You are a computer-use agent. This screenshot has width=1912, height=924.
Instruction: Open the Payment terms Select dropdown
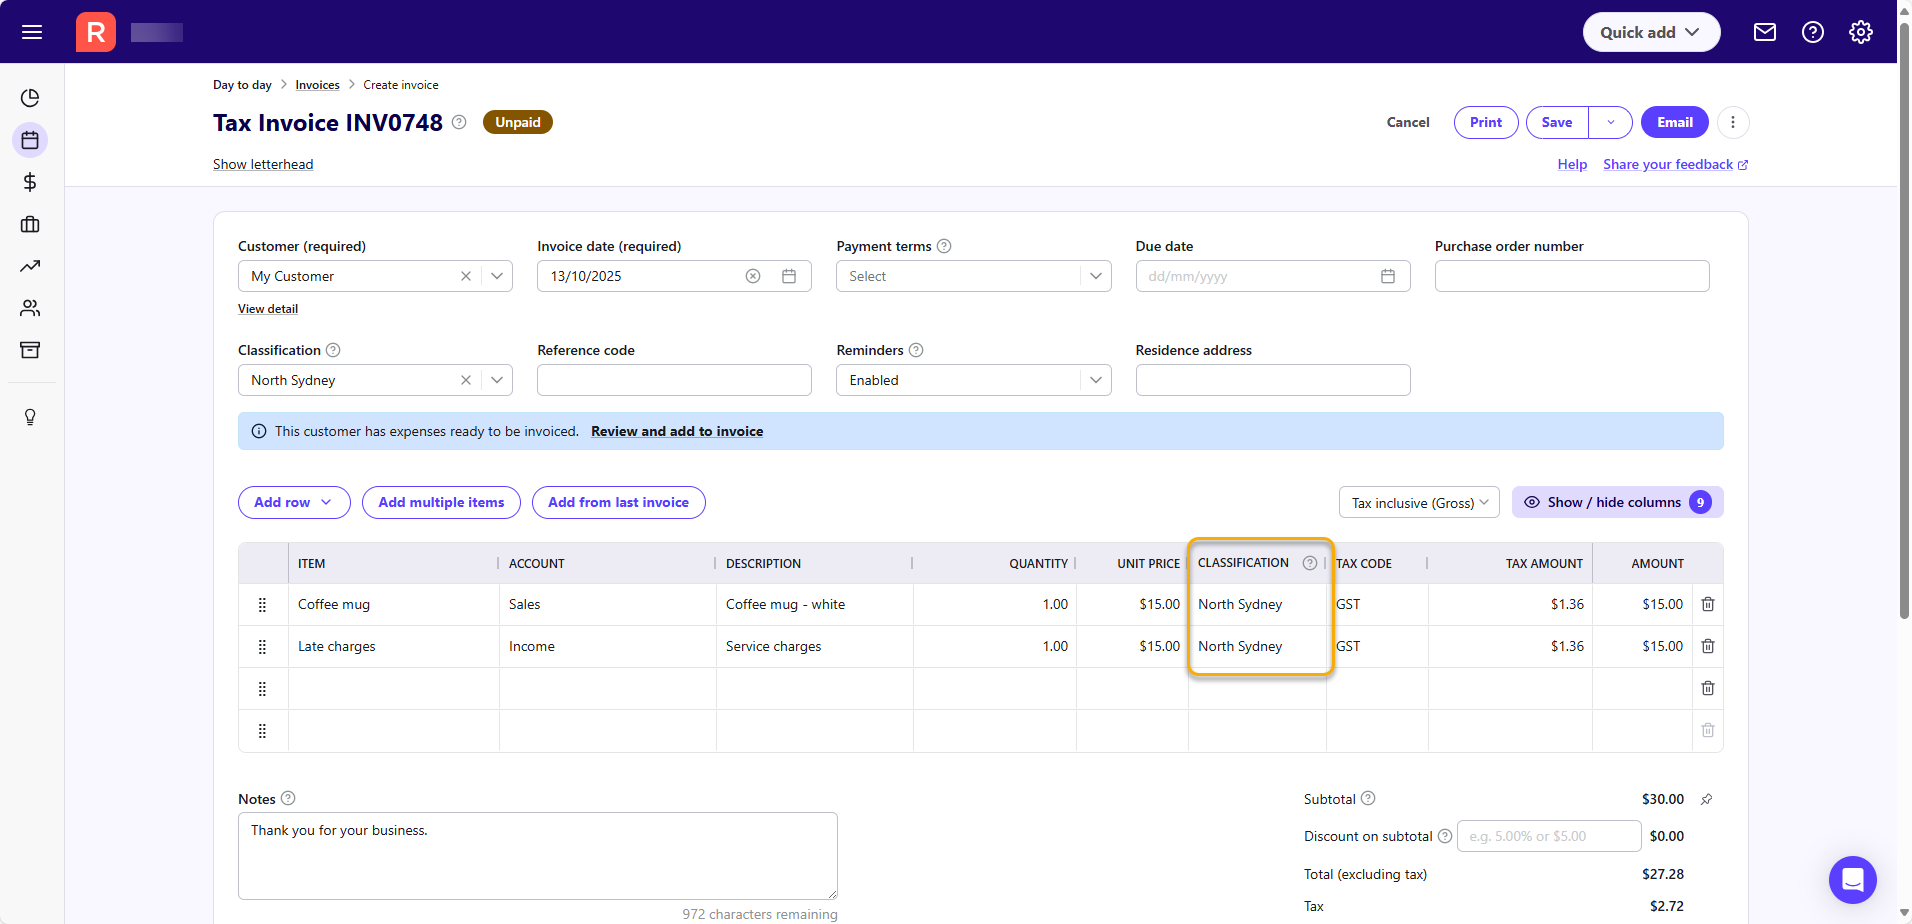point(972,276)
